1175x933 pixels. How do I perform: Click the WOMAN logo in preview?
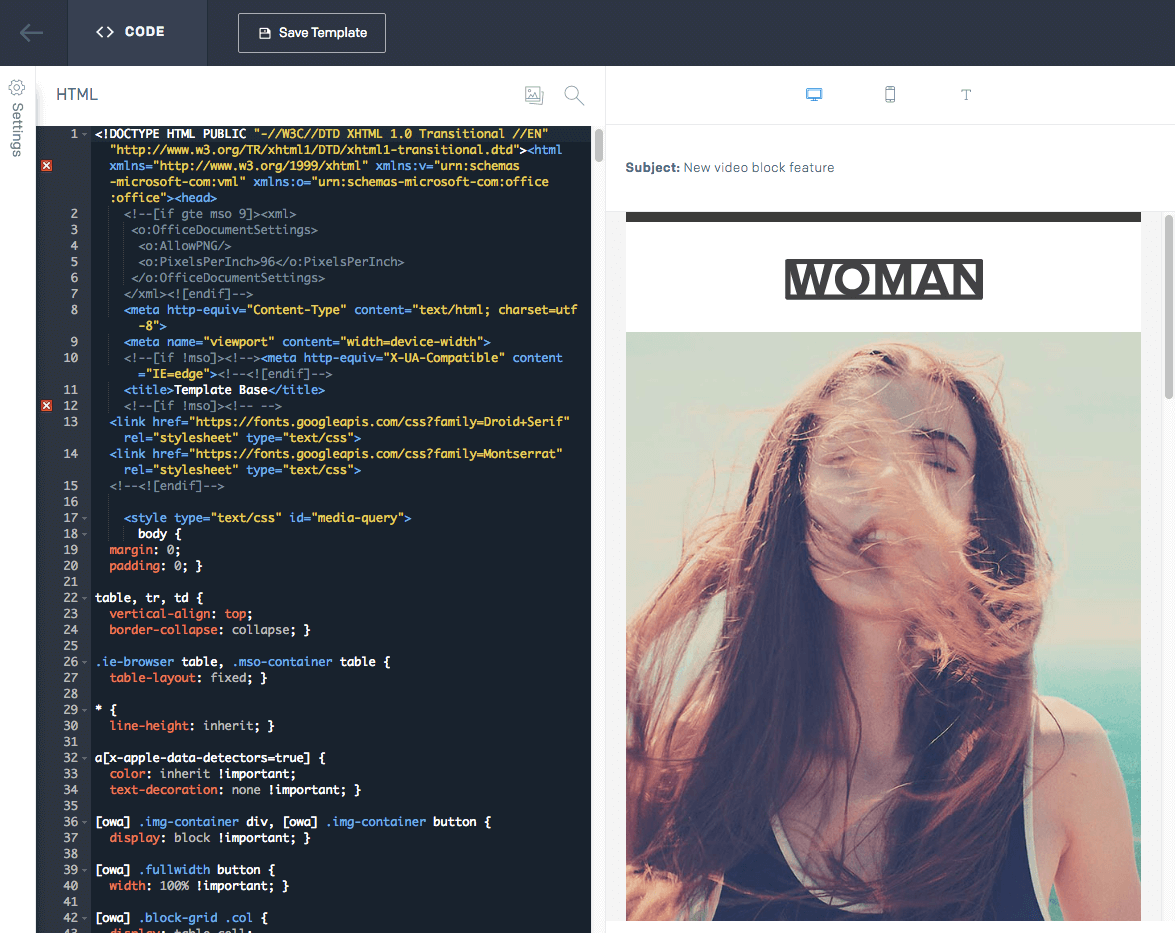(x=883, y=280)
